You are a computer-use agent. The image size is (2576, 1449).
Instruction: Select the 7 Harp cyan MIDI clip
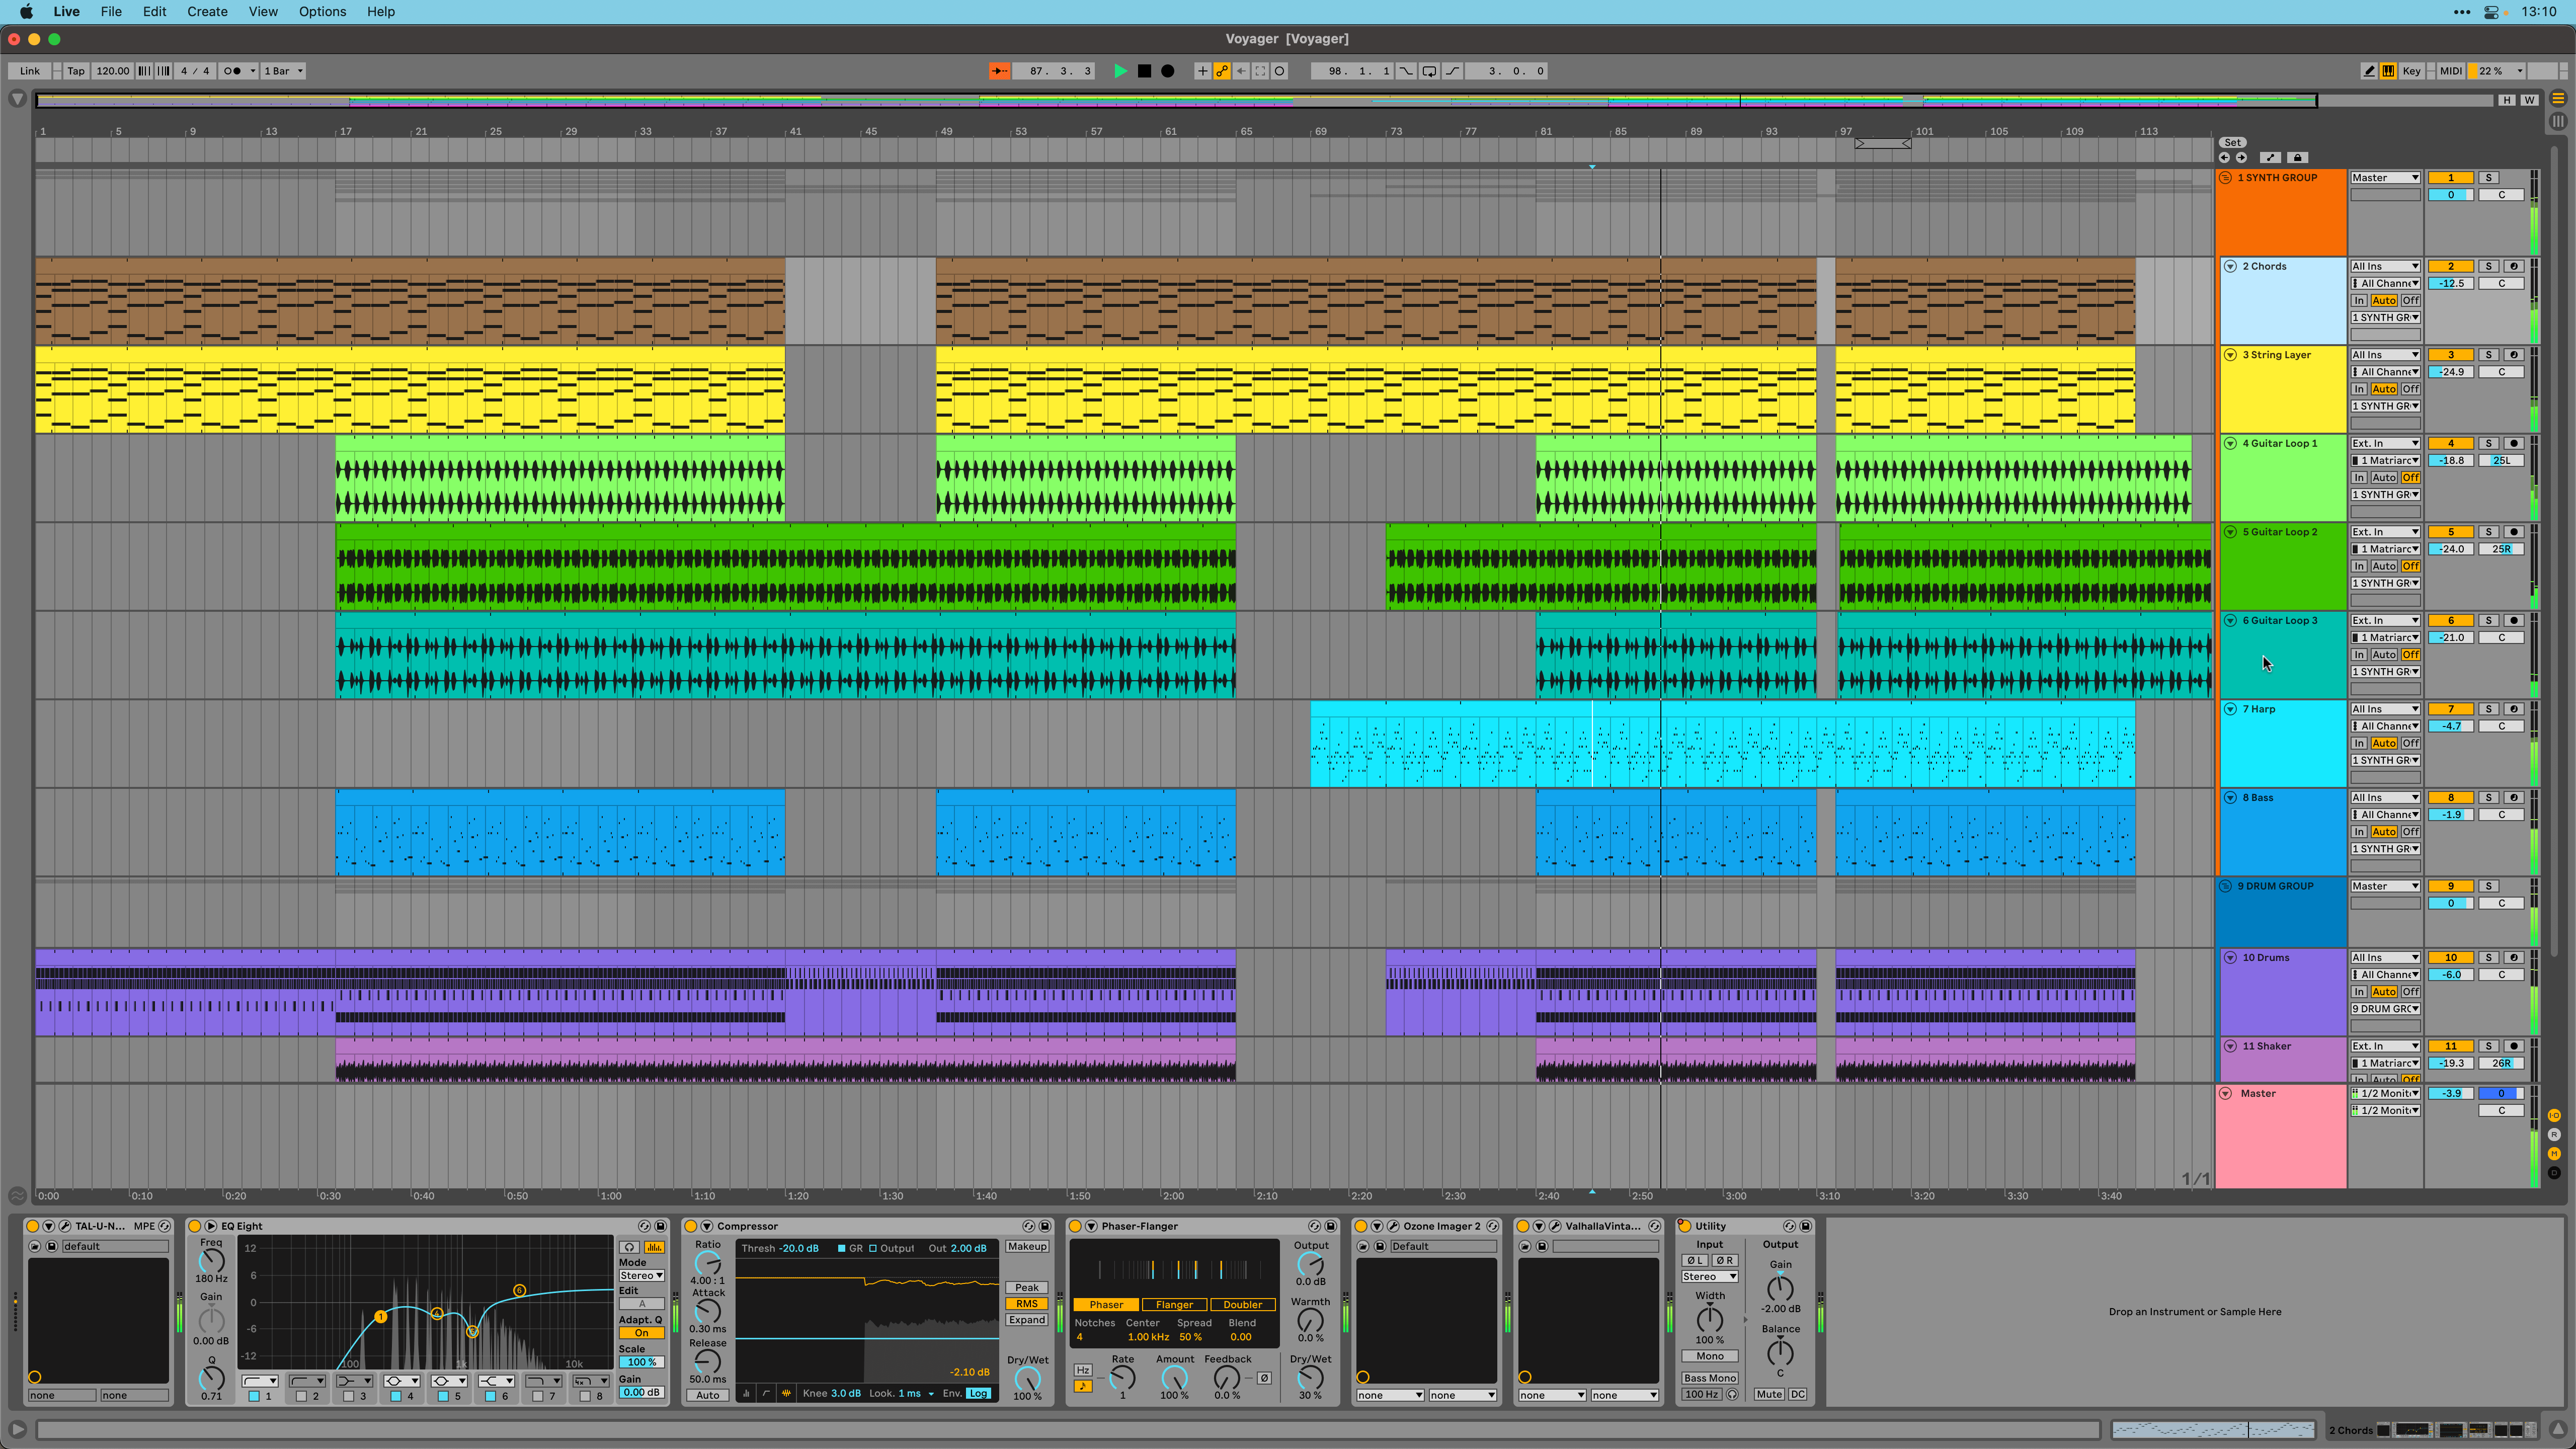[1722, 743]
